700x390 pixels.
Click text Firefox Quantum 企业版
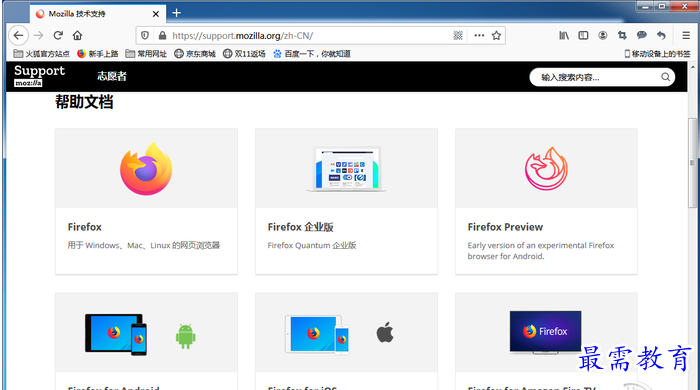point(312,245)
